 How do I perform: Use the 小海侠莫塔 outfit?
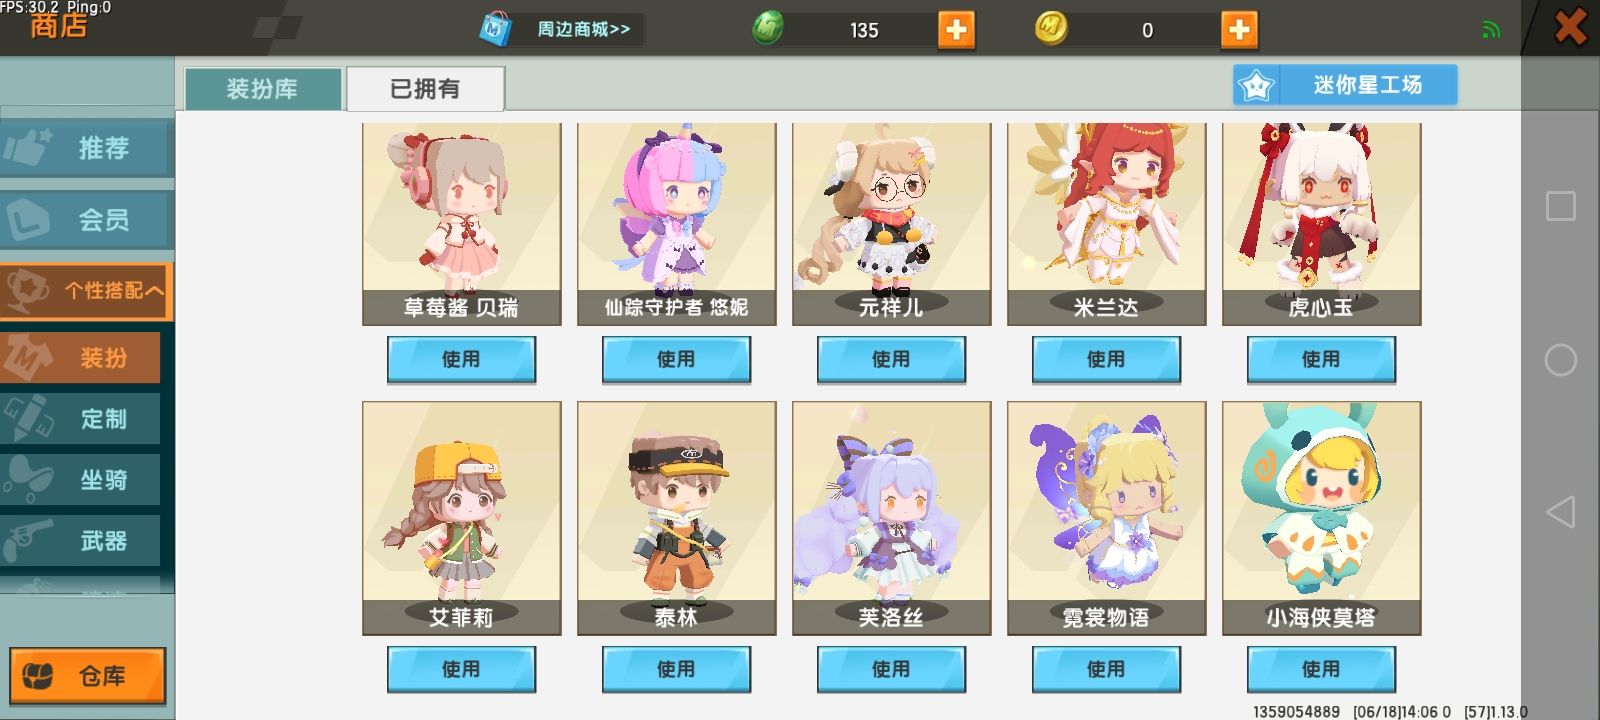click(1321, 670)
